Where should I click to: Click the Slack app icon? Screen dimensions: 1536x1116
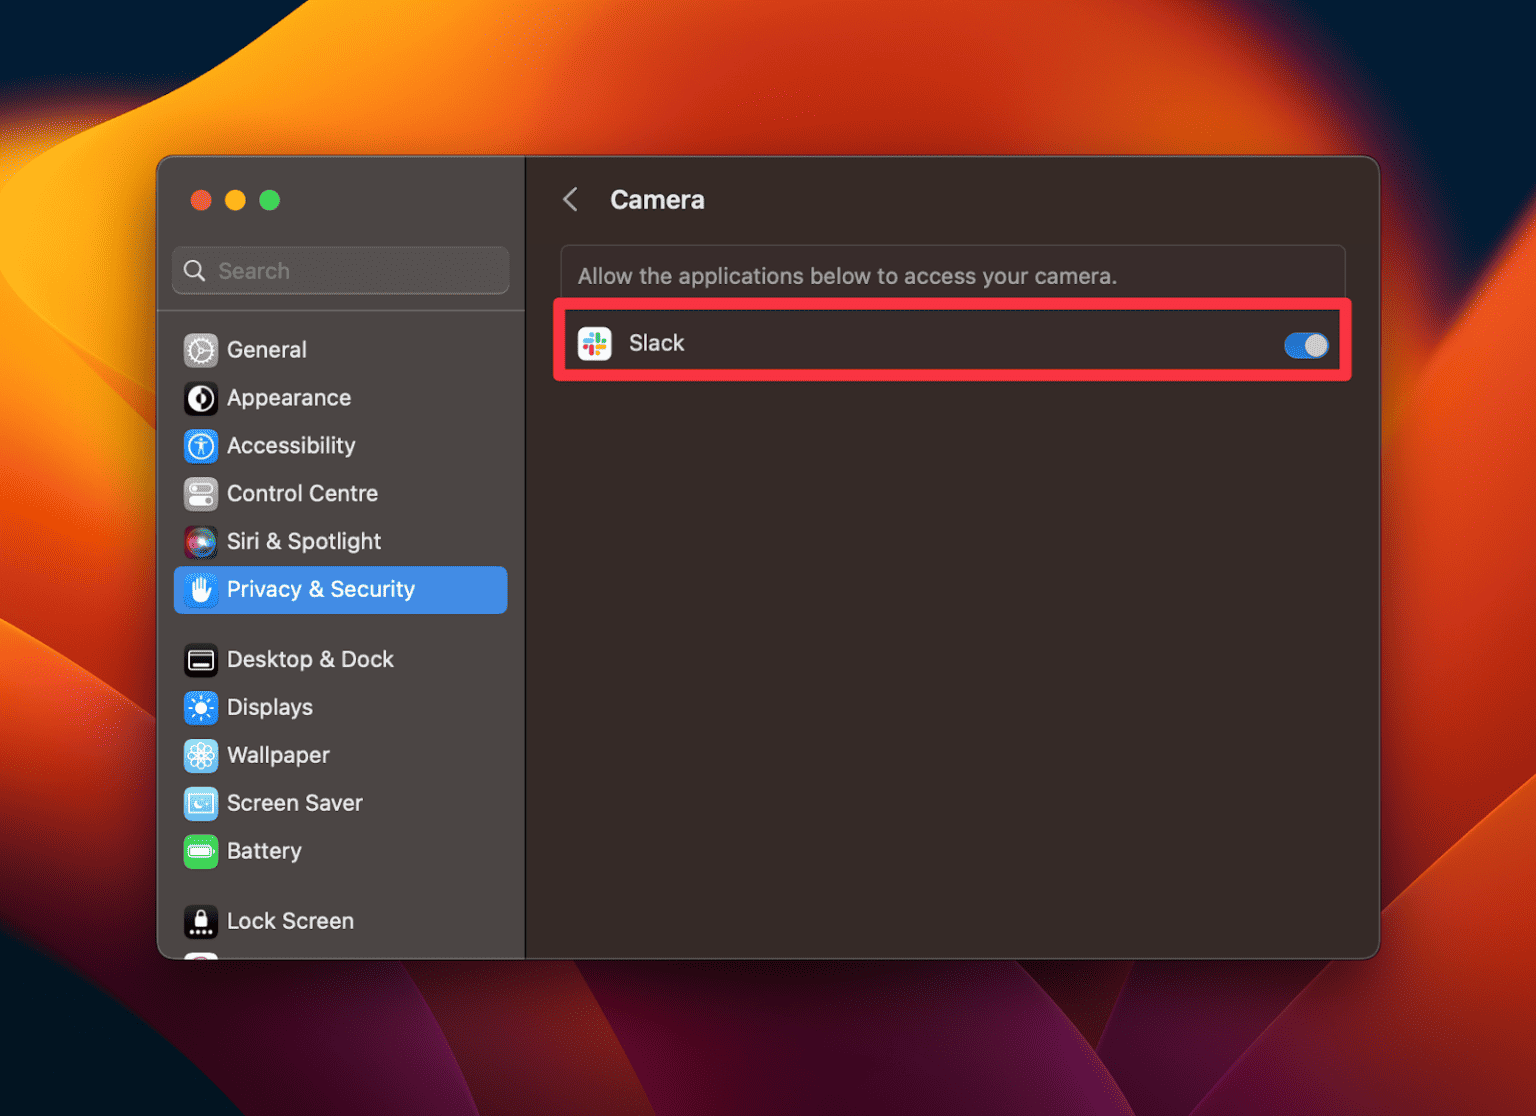point(595,343)
